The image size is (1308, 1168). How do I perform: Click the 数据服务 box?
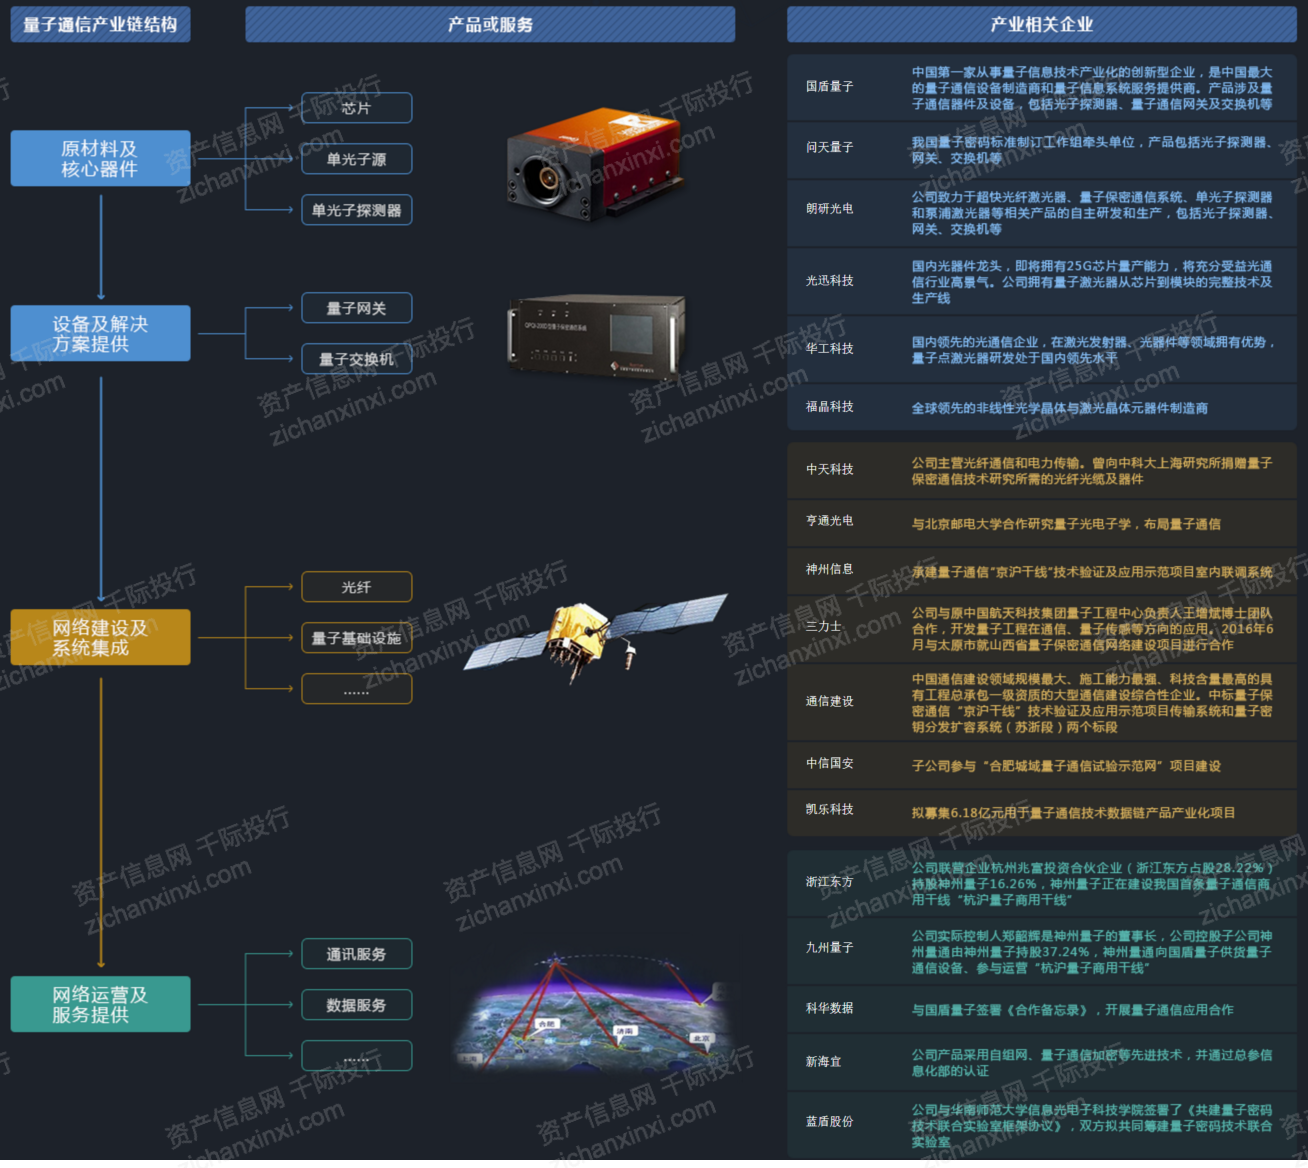click(x=356, y=1005)
